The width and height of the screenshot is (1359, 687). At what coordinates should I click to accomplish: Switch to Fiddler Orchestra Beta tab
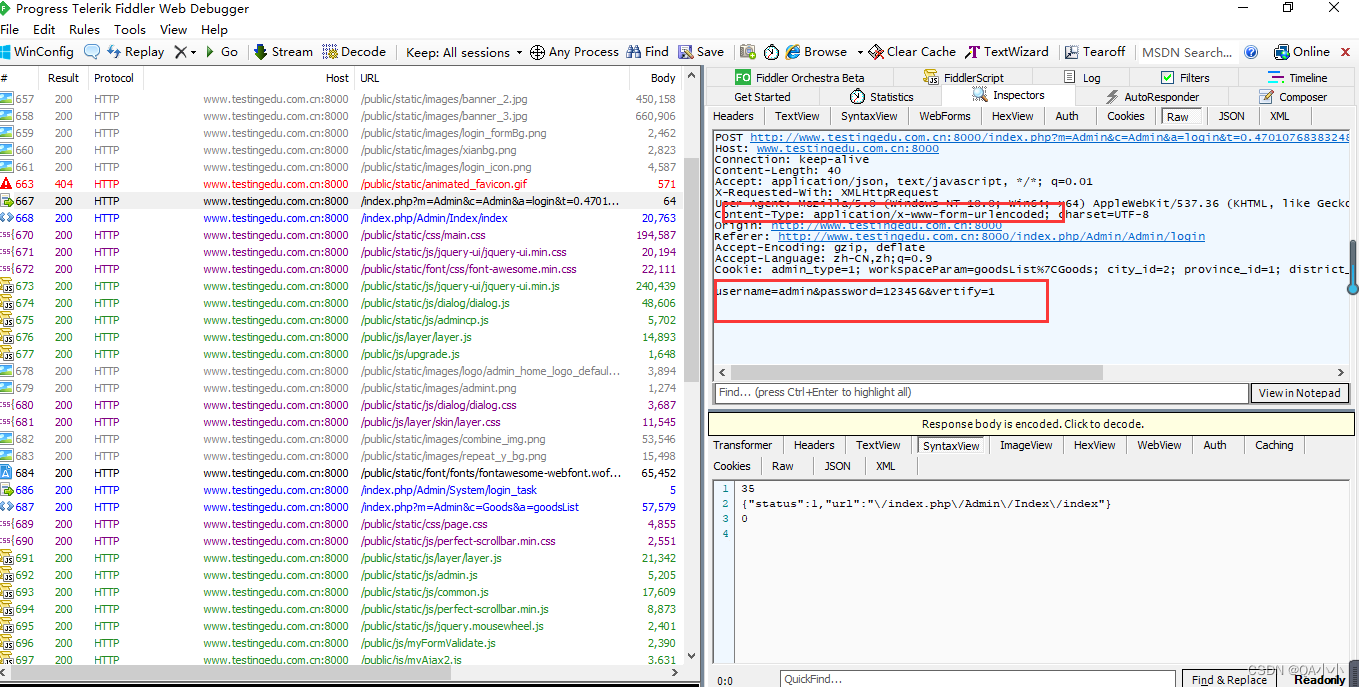pyautogui.click(x=799, y=77)
